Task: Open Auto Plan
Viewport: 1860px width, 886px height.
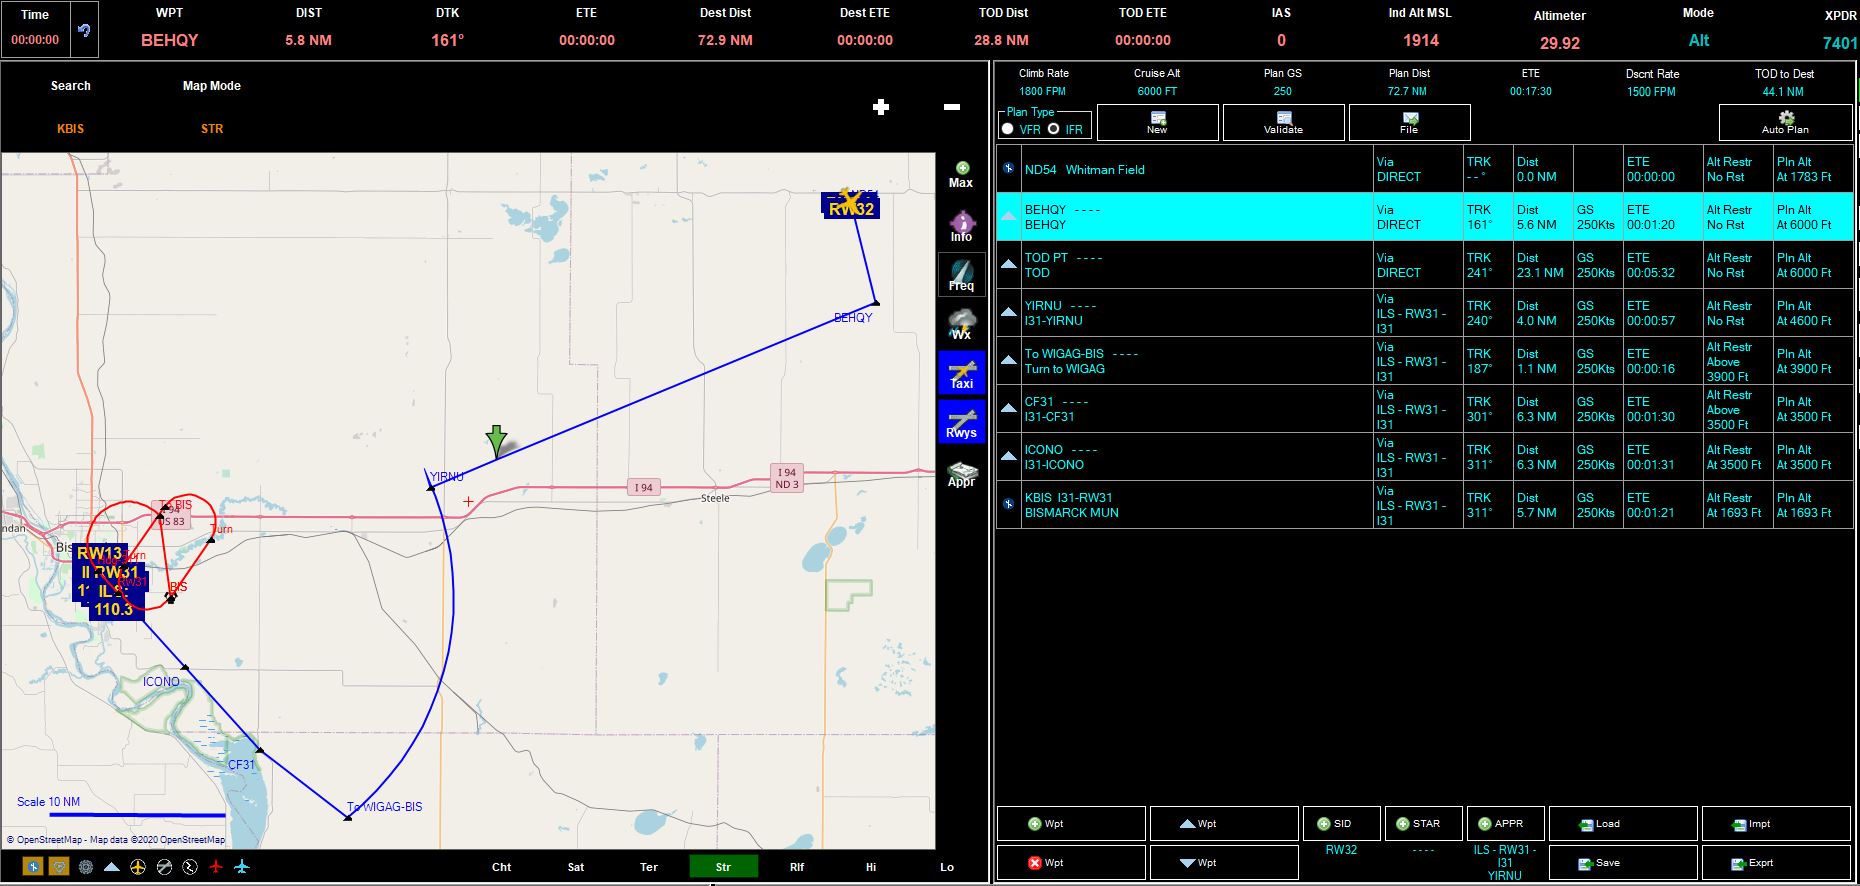Action: (x=1786, y=123)
